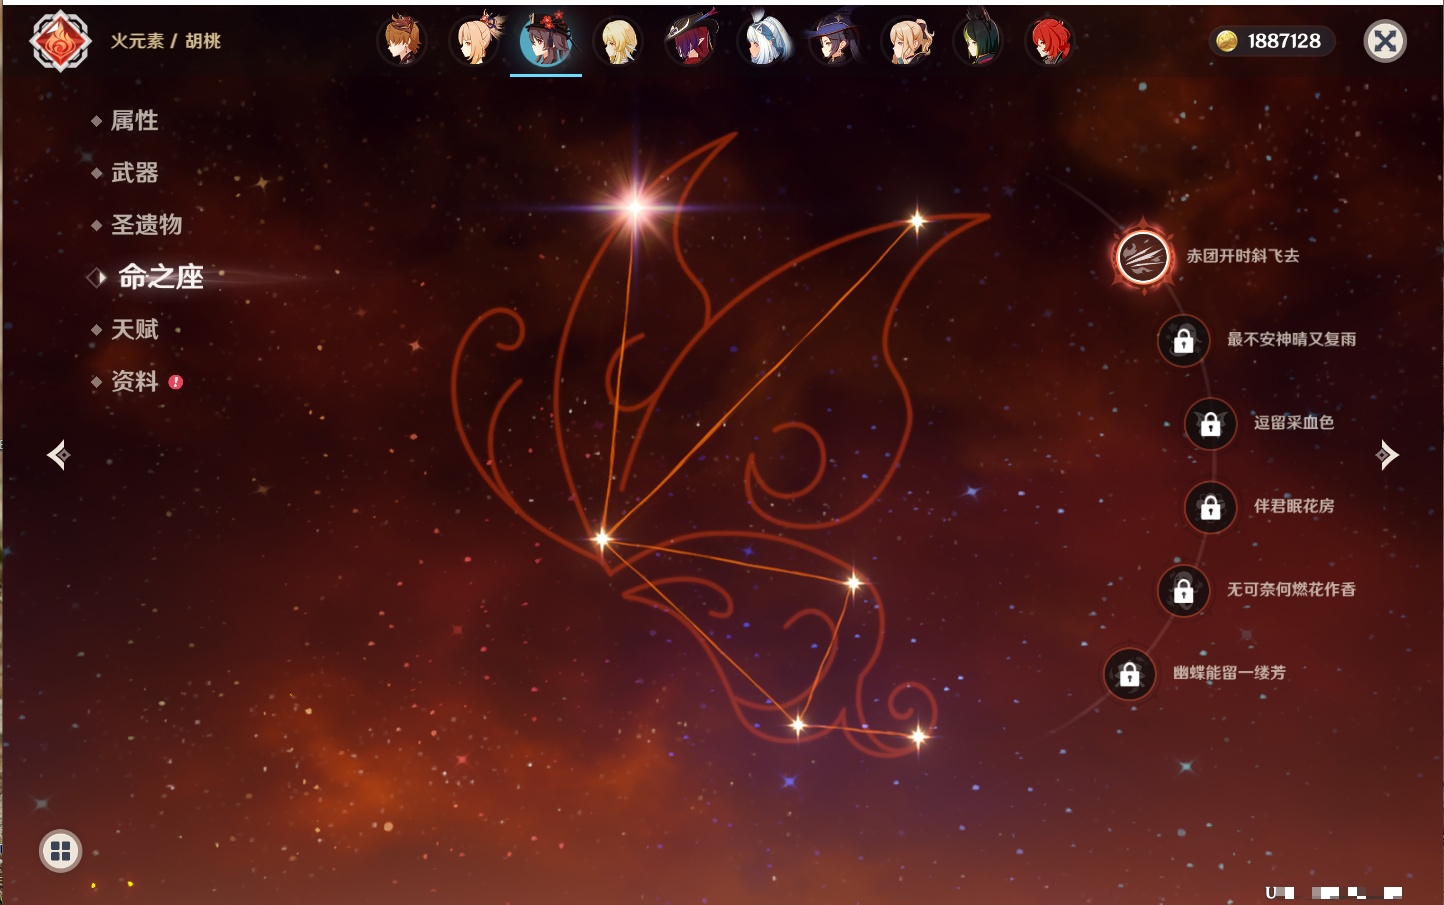The image size is (1444, 905).
Task: Select the dark-green-haired avatar with tall ears
Action: [978, 41]
